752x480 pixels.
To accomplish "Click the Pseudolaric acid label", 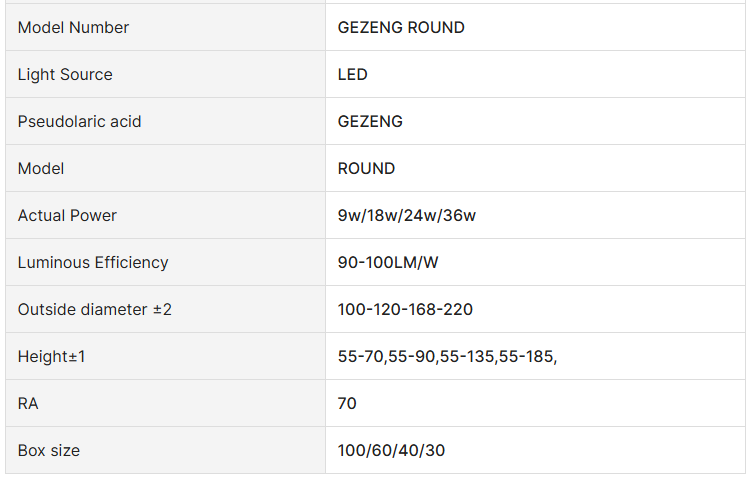I will click(x=79, y=122).
